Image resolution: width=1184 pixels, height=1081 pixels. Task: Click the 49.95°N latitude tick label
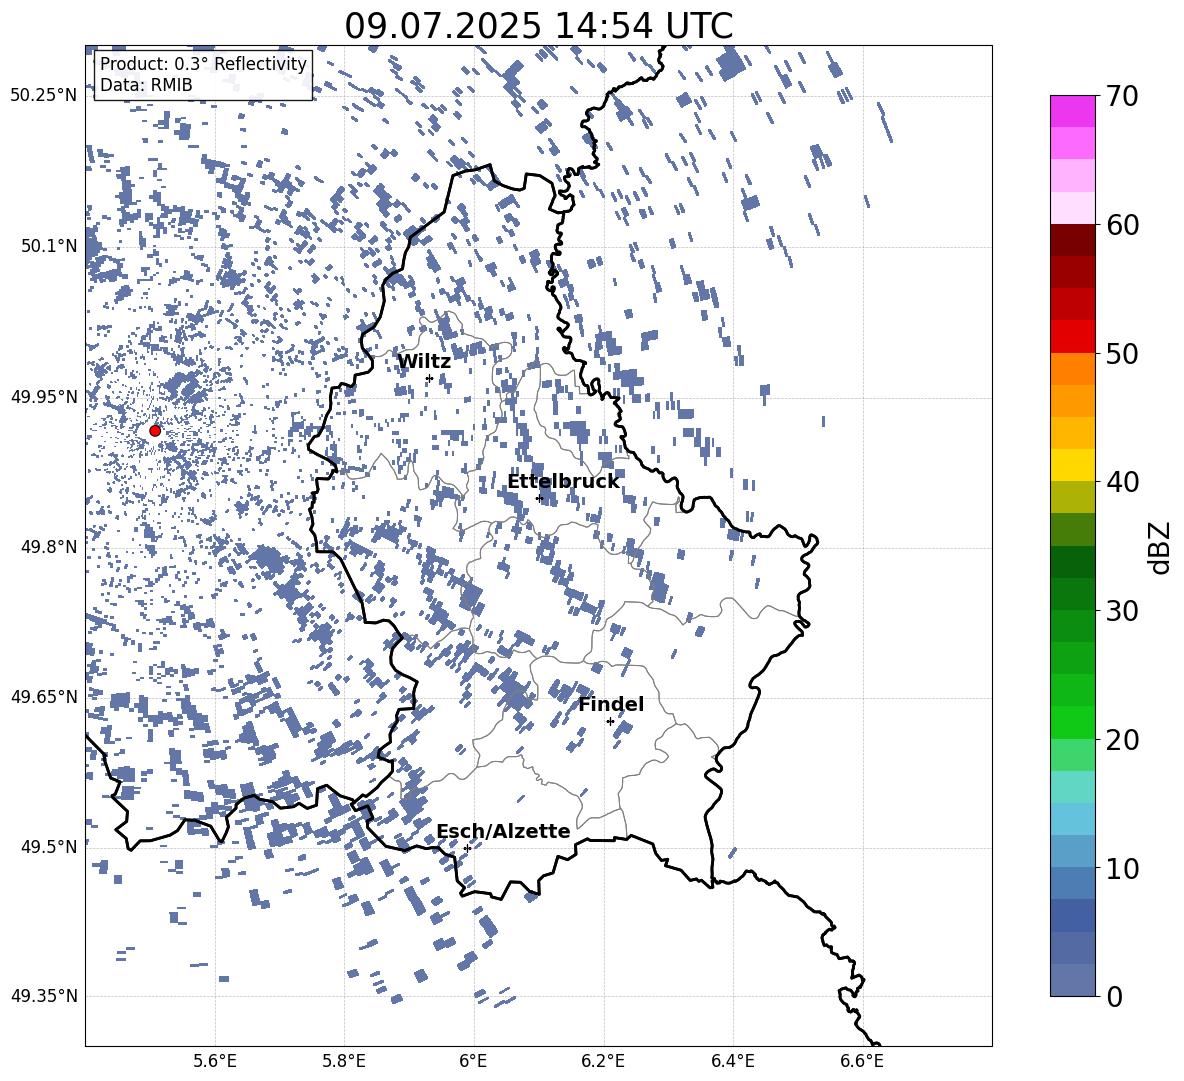click(x=44, y=396)
